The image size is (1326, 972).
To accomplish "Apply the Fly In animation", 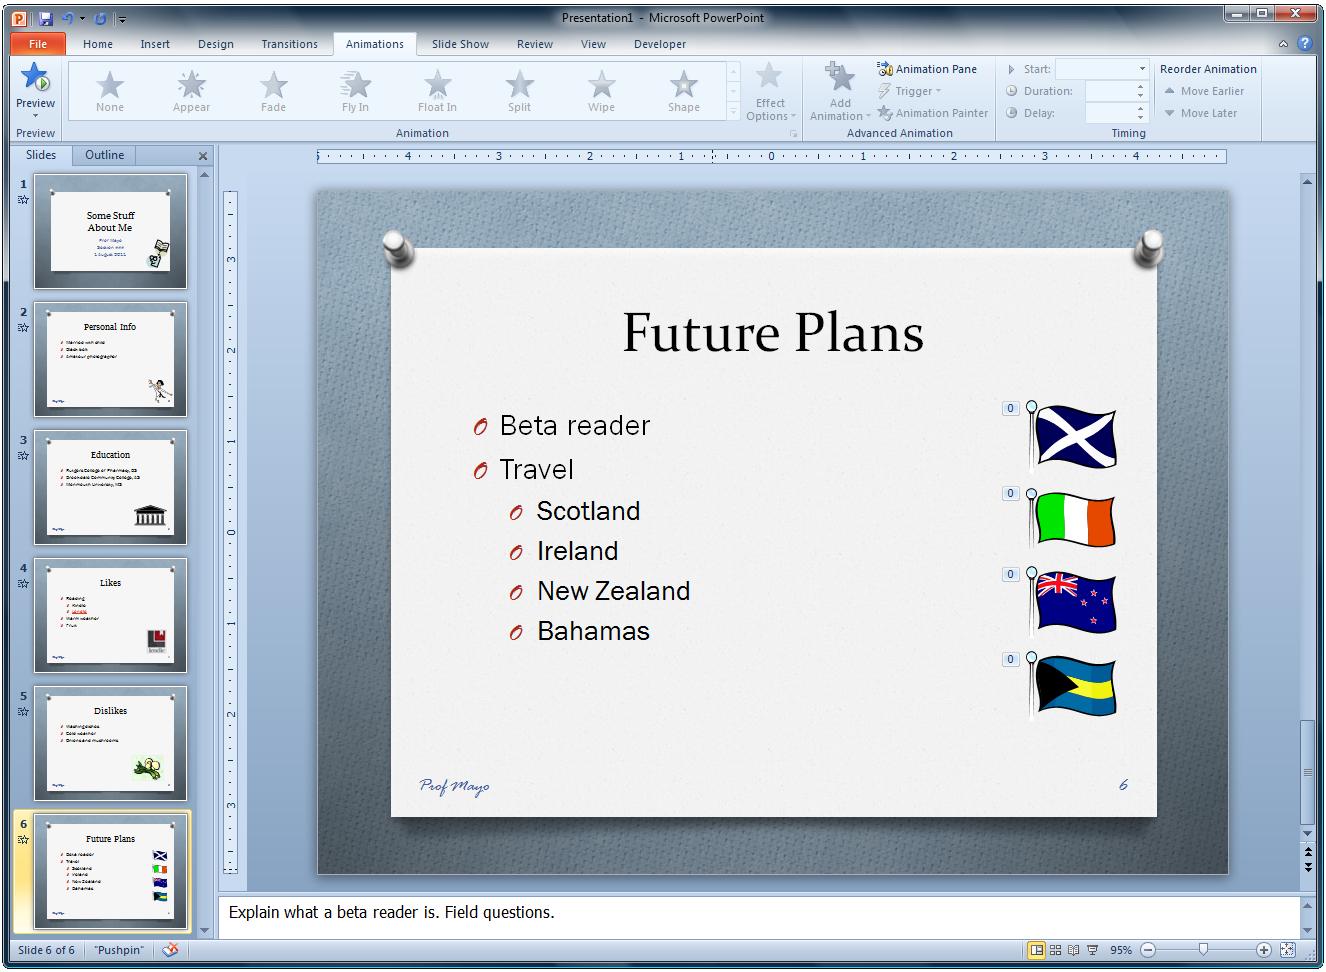I will [x=355, y=90].
